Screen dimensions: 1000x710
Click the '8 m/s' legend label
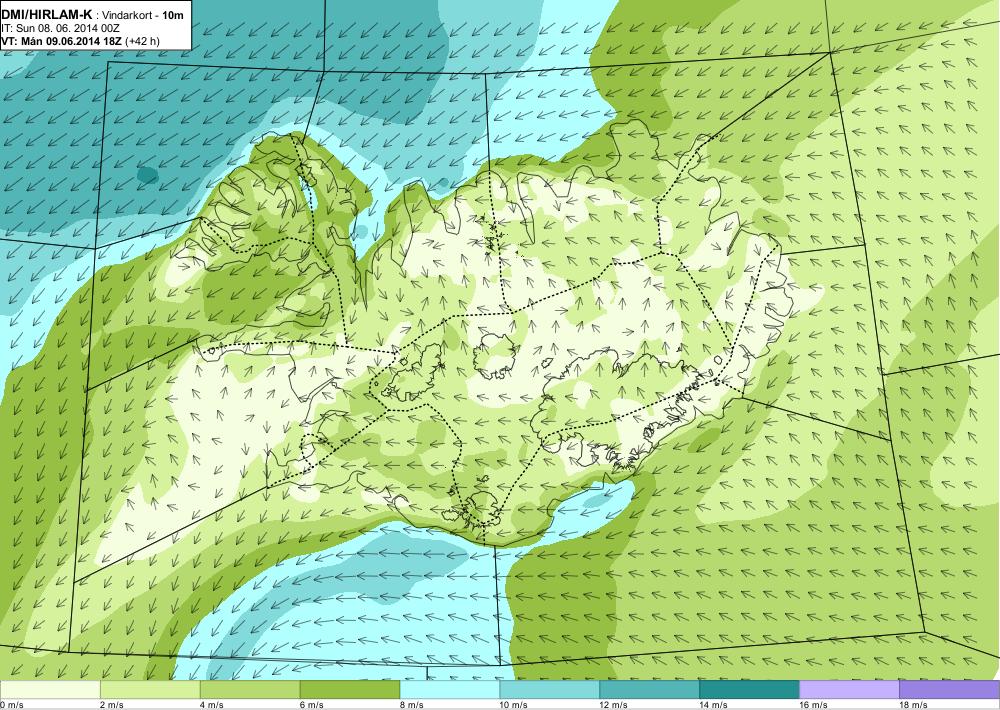(412, 705)
